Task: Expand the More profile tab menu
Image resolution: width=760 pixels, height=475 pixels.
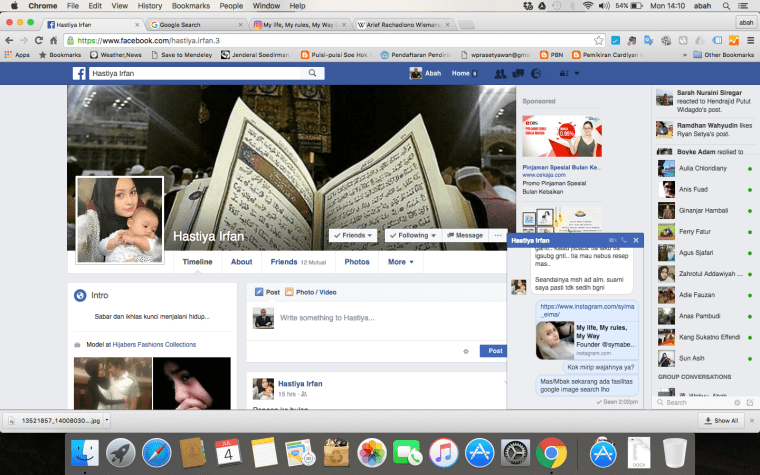Action: [400, 262]
